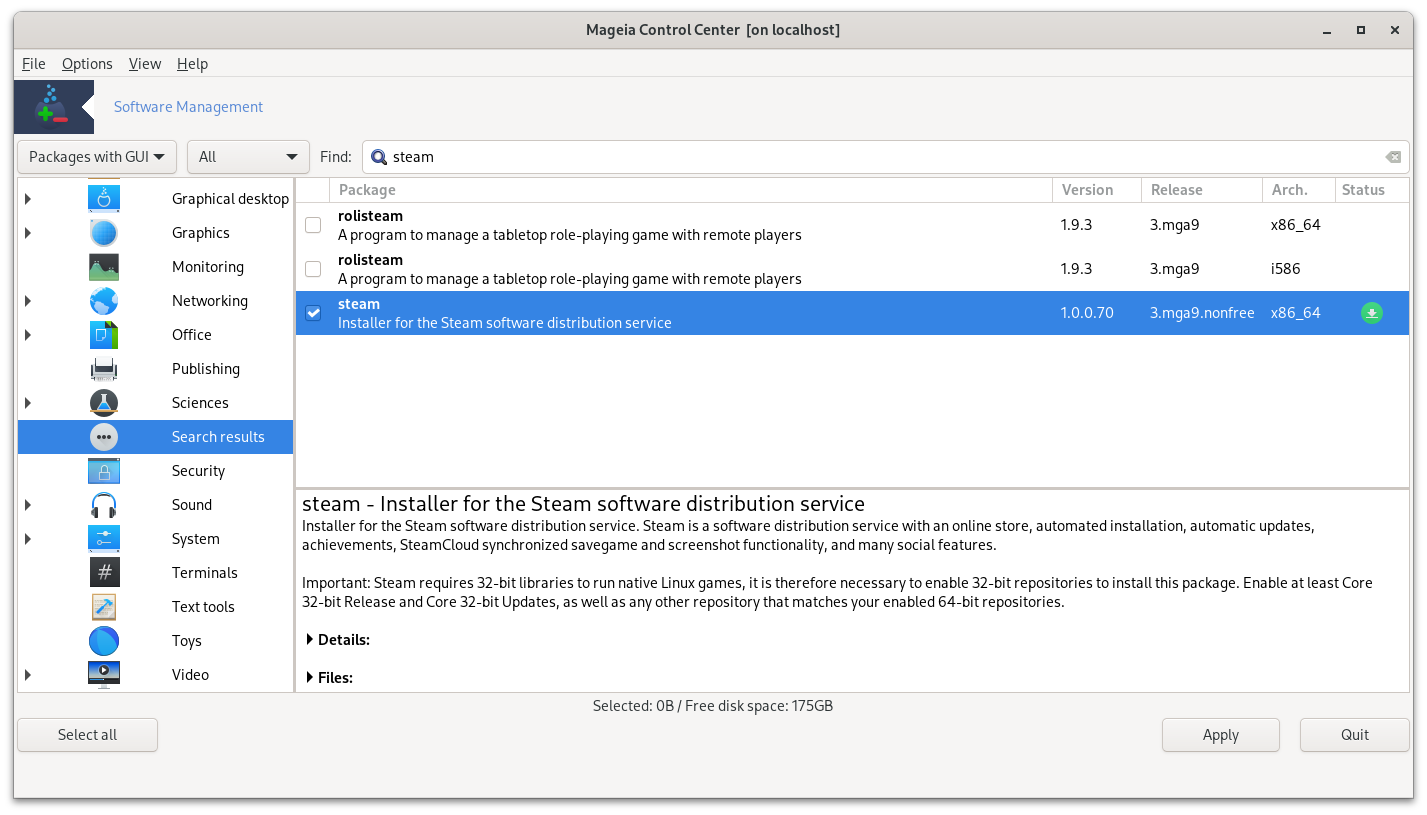
Task: Click the Networking globe icon
Action: (104, 301)
